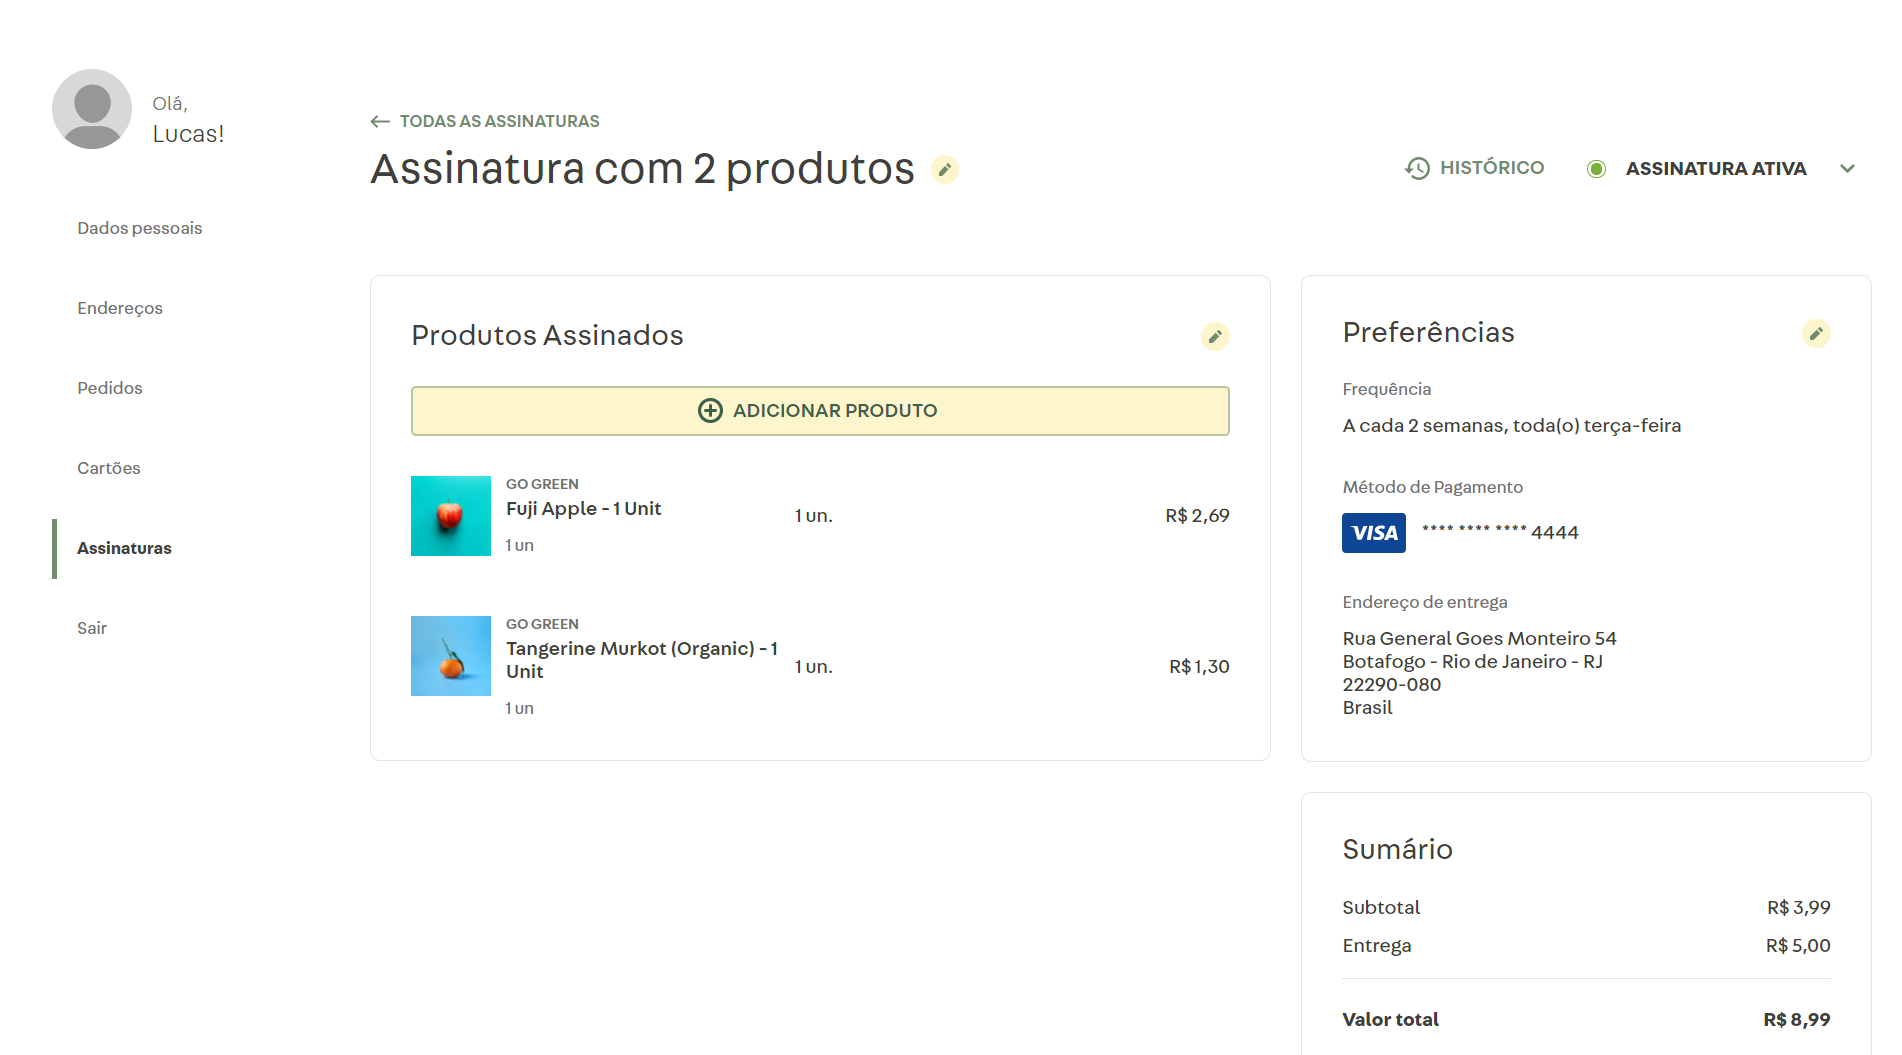This screenshot has width=1902, height=1055.
Task: Click the user avatar picture
Action: [92, 109]
